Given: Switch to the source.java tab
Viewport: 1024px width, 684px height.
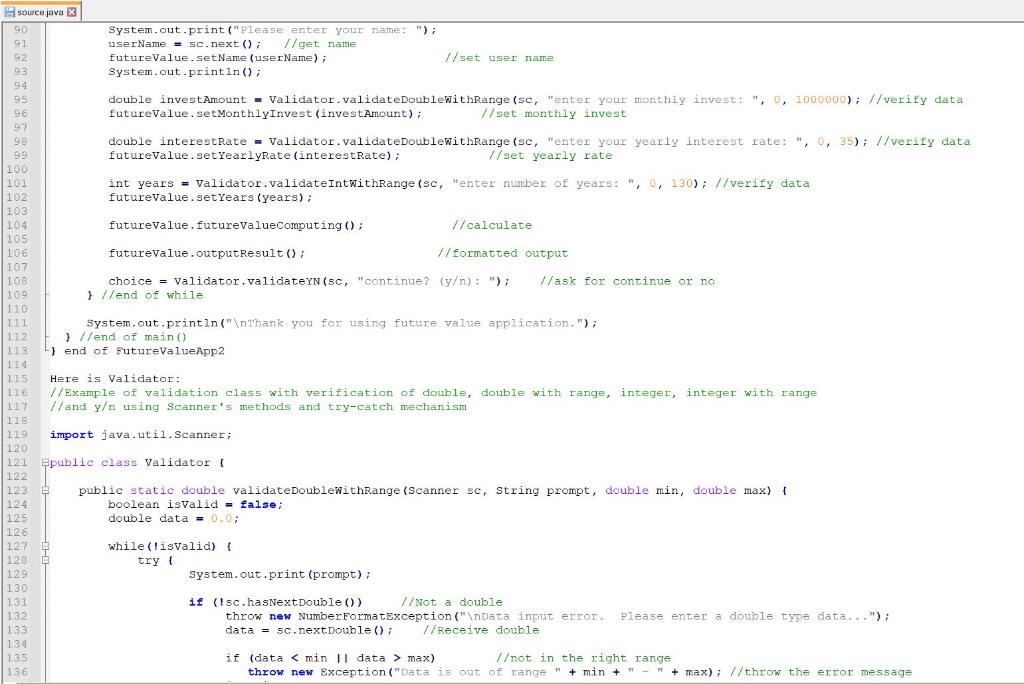Looking at the screenshot, I should (x=40, y=11).
